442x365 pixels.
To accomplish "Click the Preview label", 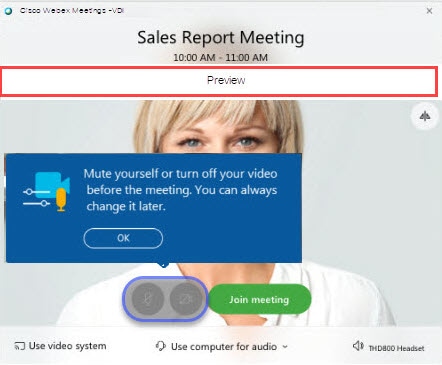I will pos(226,80).
